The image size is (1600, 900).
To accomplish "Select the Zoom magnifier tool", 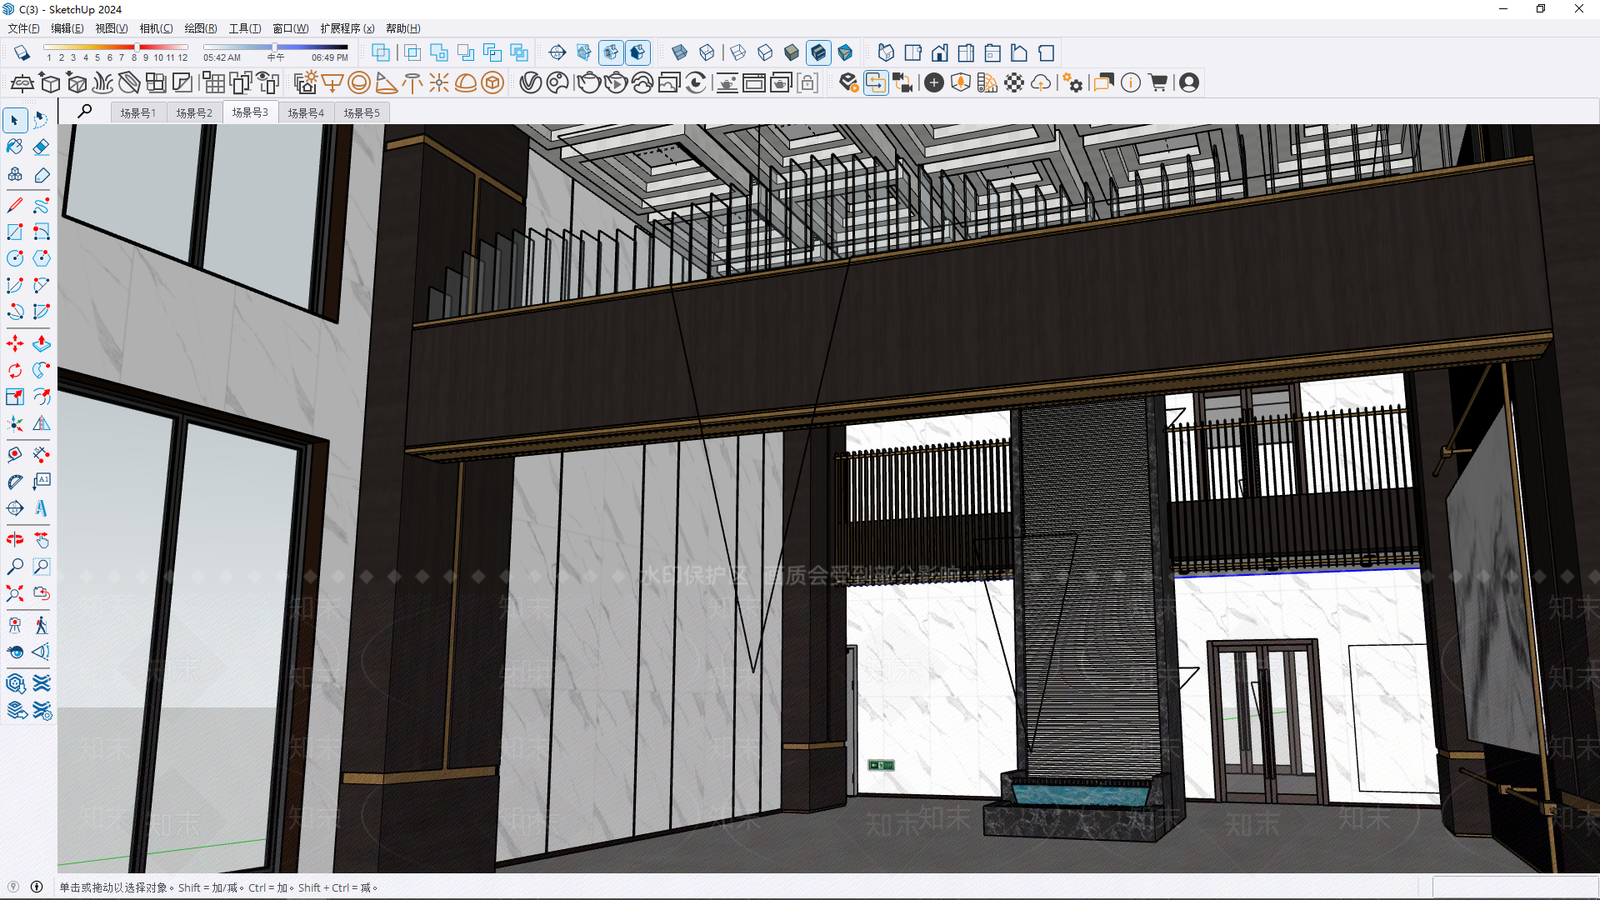I will click(x=15, y=567).
